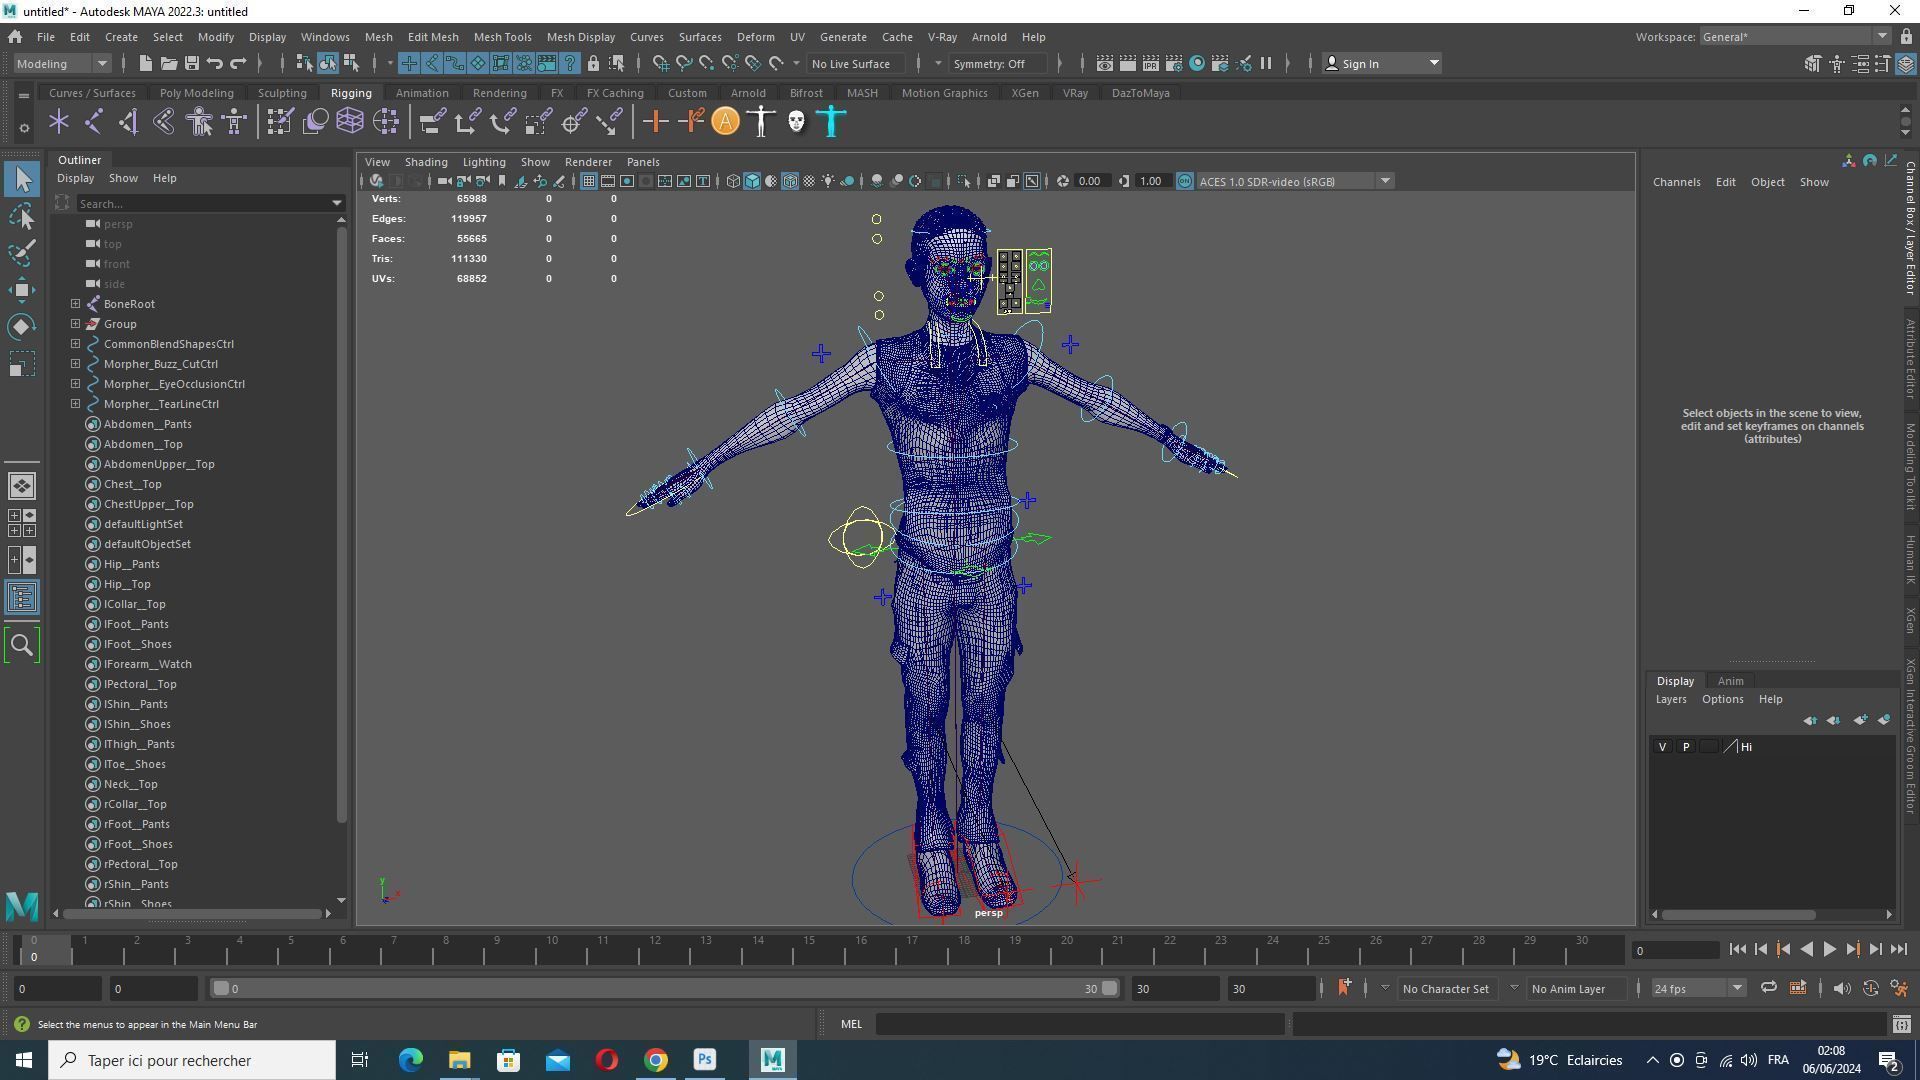Click the Create IK Handle shelf icon
This screenshot has height=1080, width=1920.
(x=129, y=122)
